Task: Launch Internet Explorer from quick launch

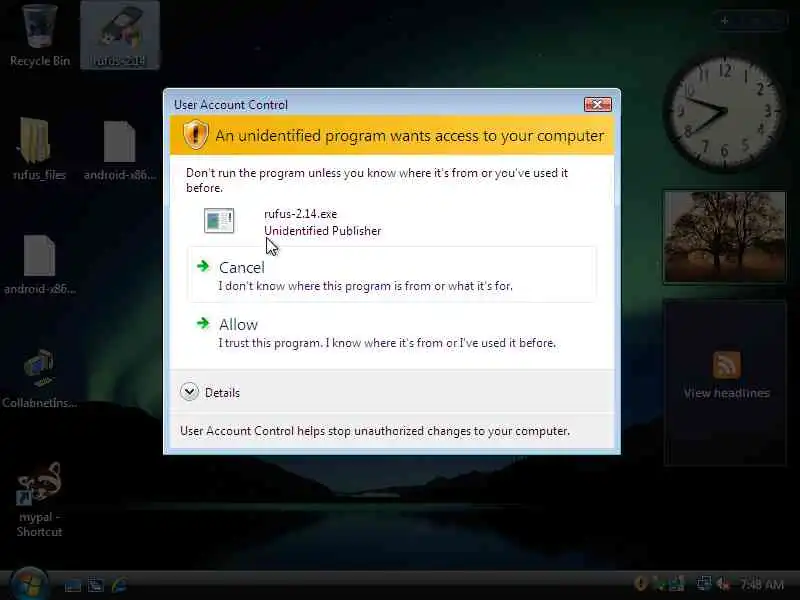Action: (x=119, y=585)
